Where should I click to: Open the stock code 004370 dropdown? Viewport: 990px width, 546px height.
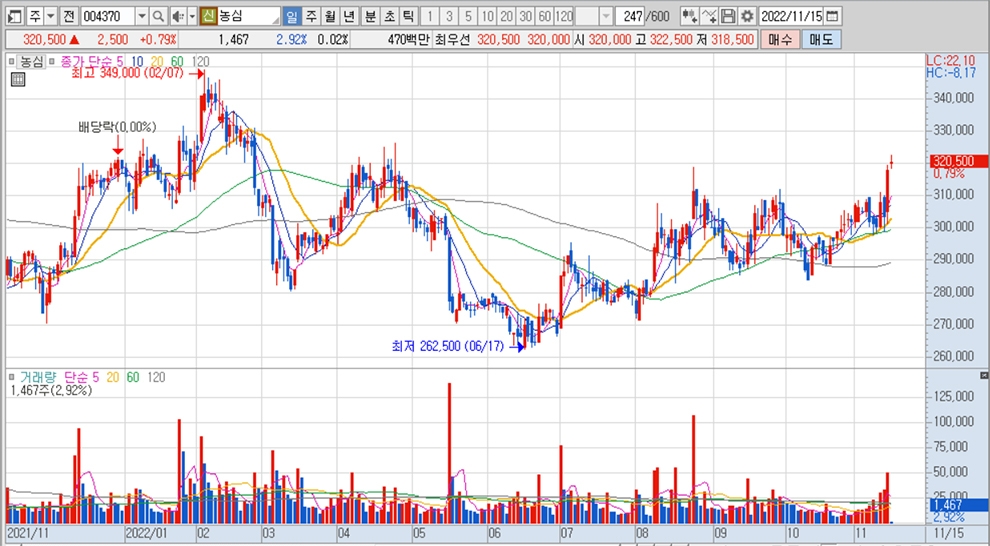[141, 17]
